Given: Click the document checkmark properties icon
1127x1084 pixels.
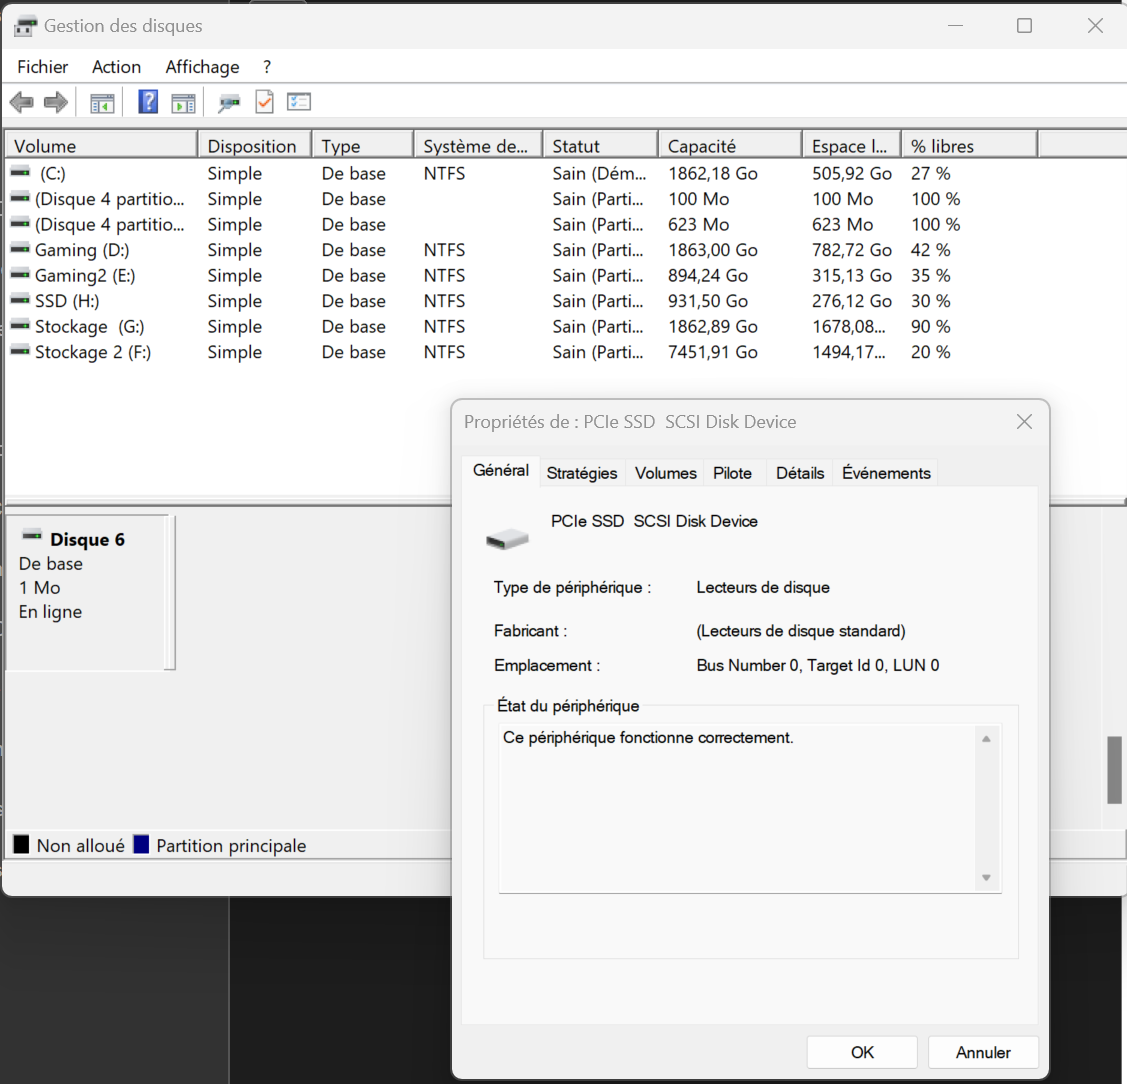Looking at the screenshot, I should pos(264,102).
